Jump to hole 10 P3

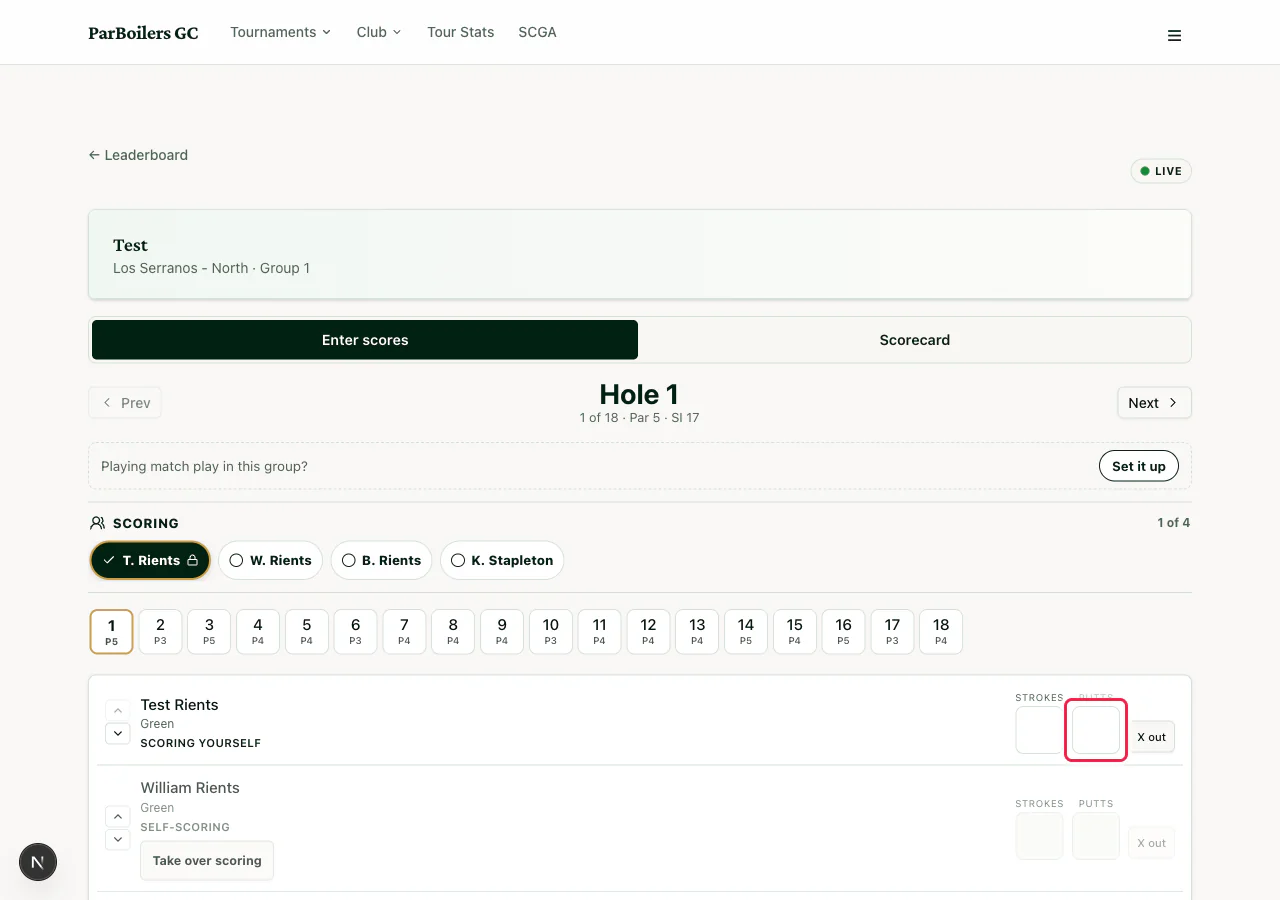coord(551,632)
